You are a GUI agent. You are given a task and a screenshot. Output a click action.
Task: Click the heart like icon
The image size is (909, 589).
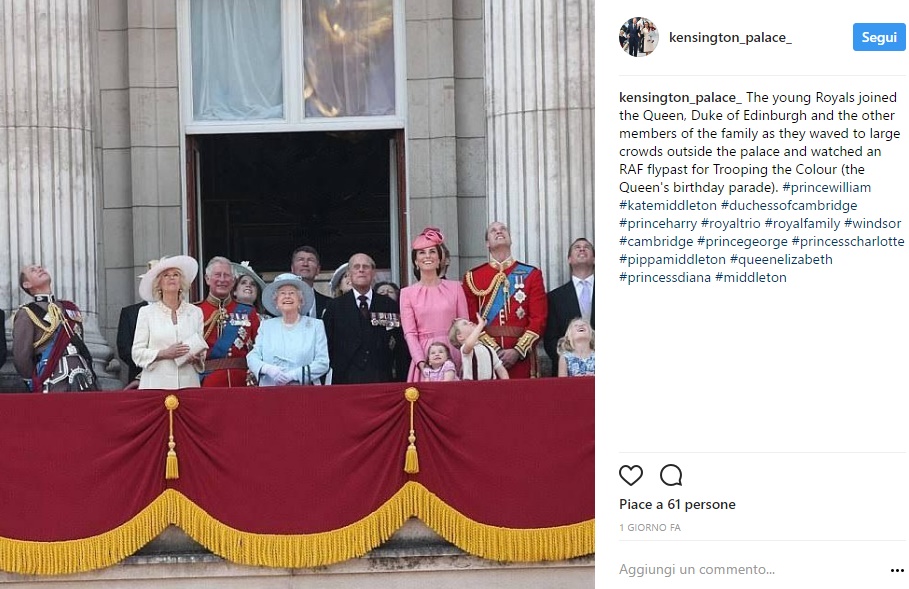pyautogui.click(x=631, y=475)
